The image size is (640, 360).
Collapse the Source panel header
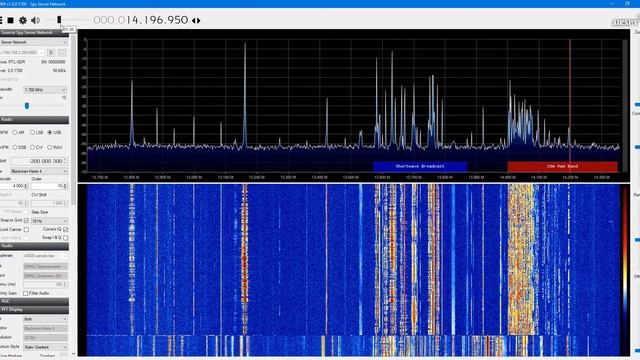tap(34, 33)
